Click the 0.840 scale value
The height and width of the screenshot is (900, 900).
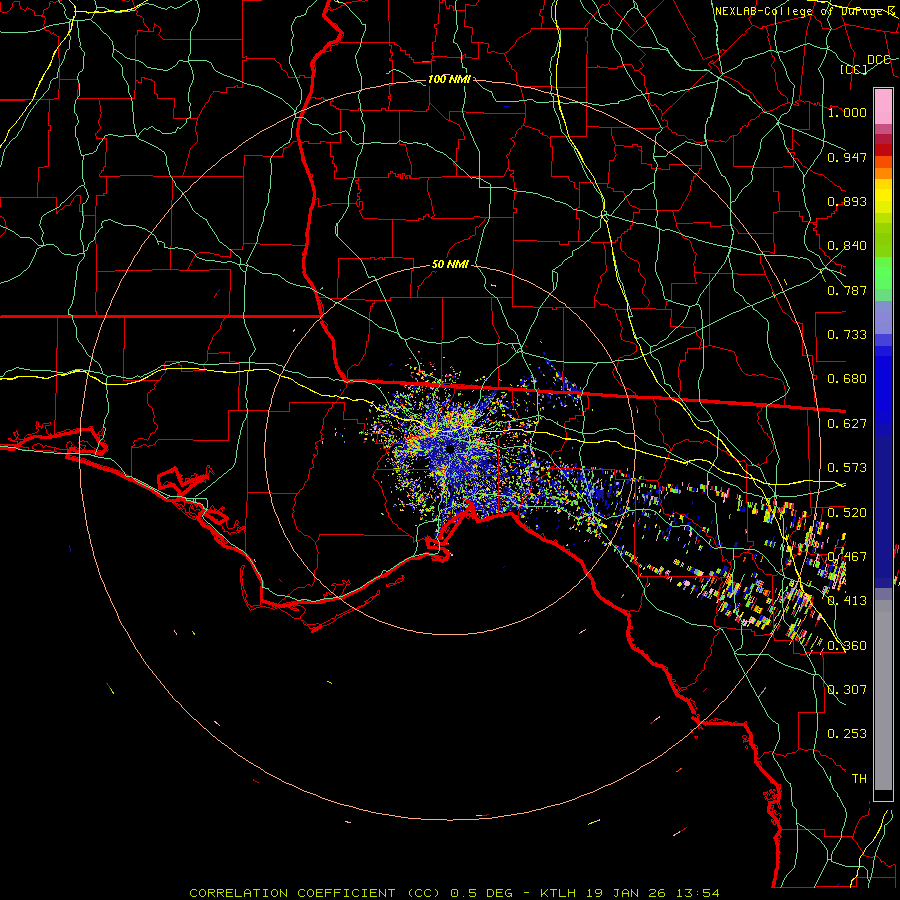point(847,246)
